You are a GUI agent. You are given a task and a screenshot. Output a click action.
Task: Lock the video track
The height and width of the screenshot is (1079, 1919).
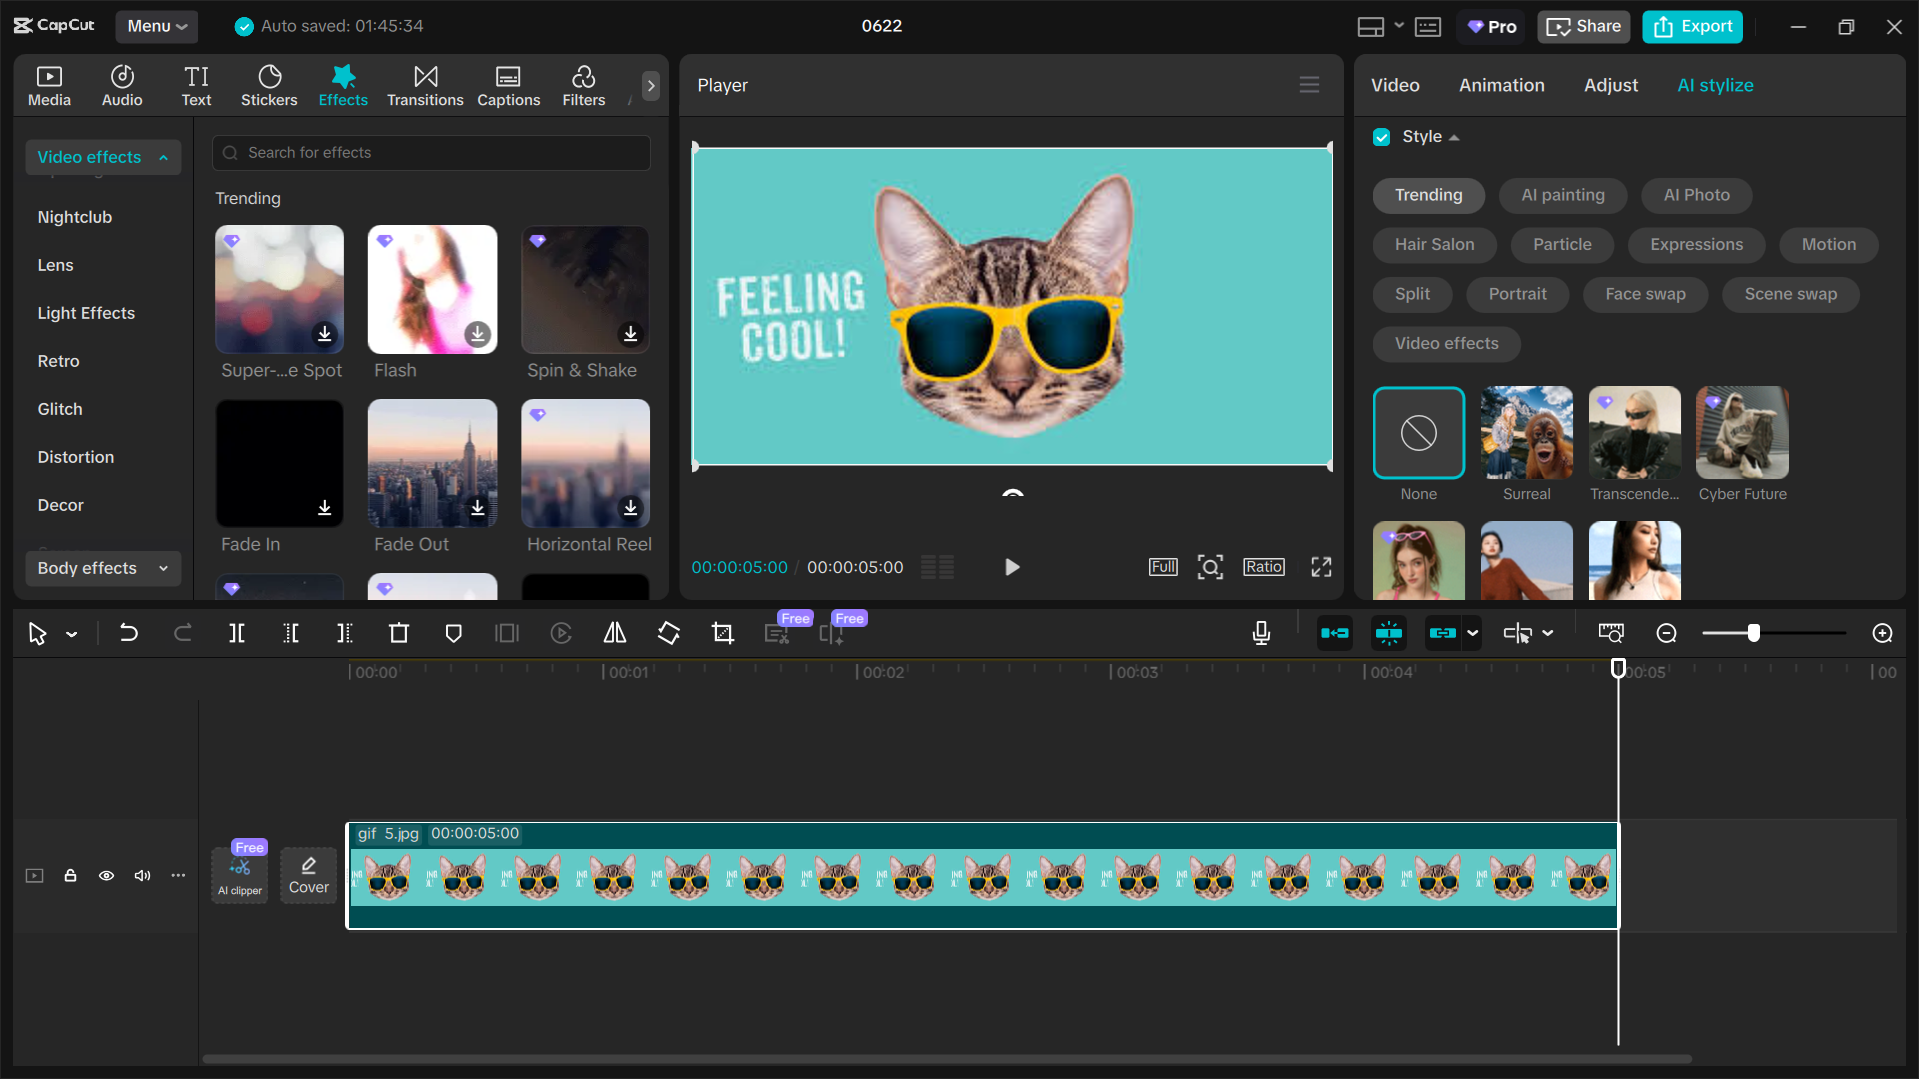tap(70, 876)
